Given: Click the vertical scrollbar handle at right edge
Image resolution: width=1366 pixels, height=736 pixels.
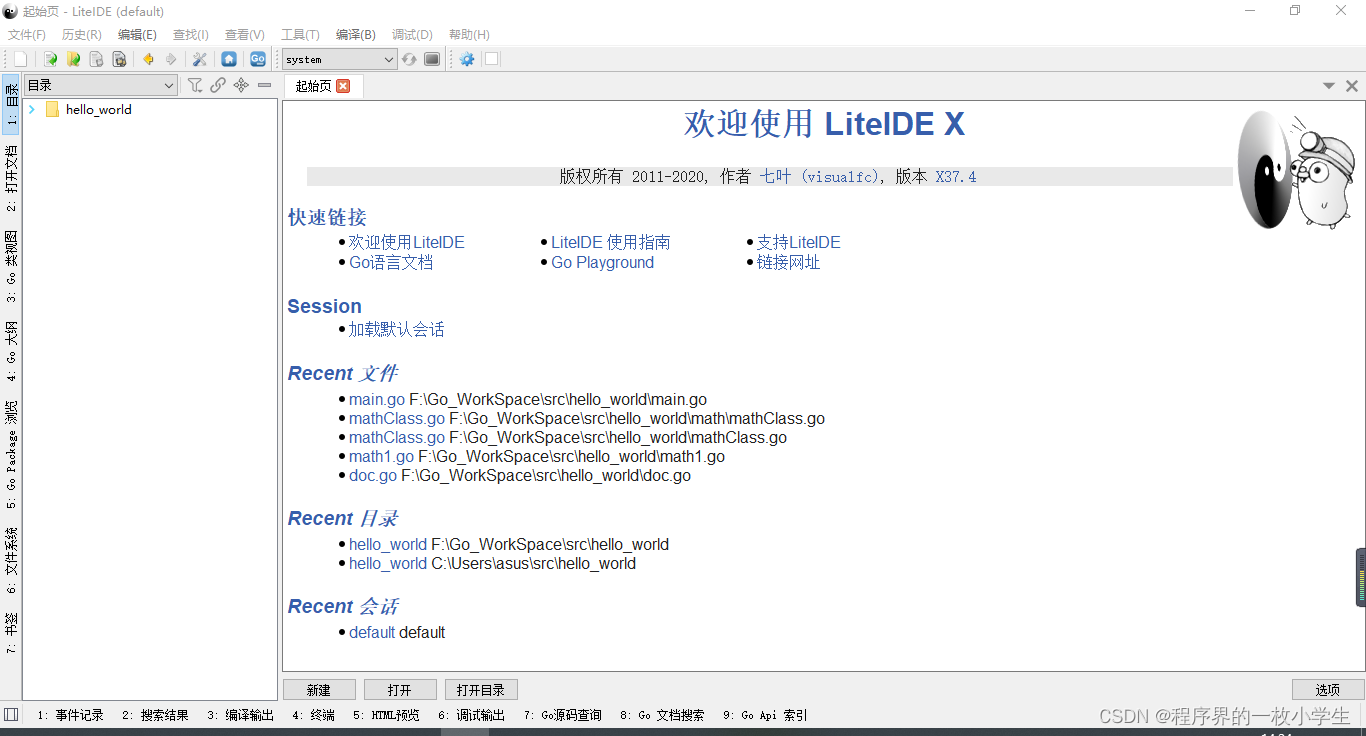Looking at the screenshot, I should (1361, 577).
